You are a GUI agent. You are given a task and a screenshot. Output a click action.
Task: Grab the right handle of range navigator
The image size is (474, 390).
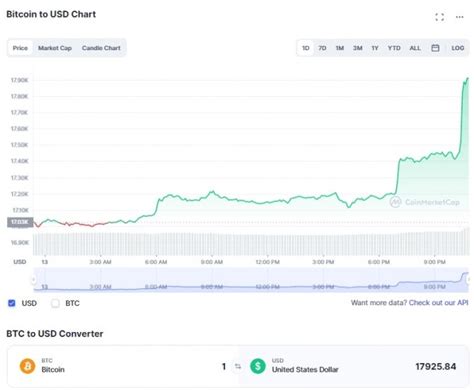469,279
